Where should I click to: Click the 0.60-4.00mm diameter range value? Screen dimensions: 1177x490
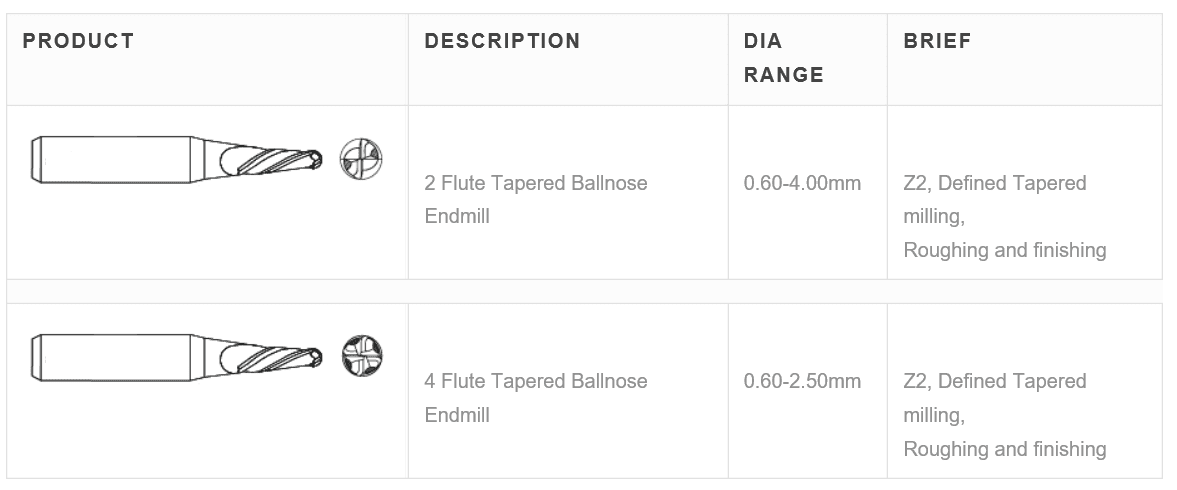pyautogui.click(x=802, y=183)
